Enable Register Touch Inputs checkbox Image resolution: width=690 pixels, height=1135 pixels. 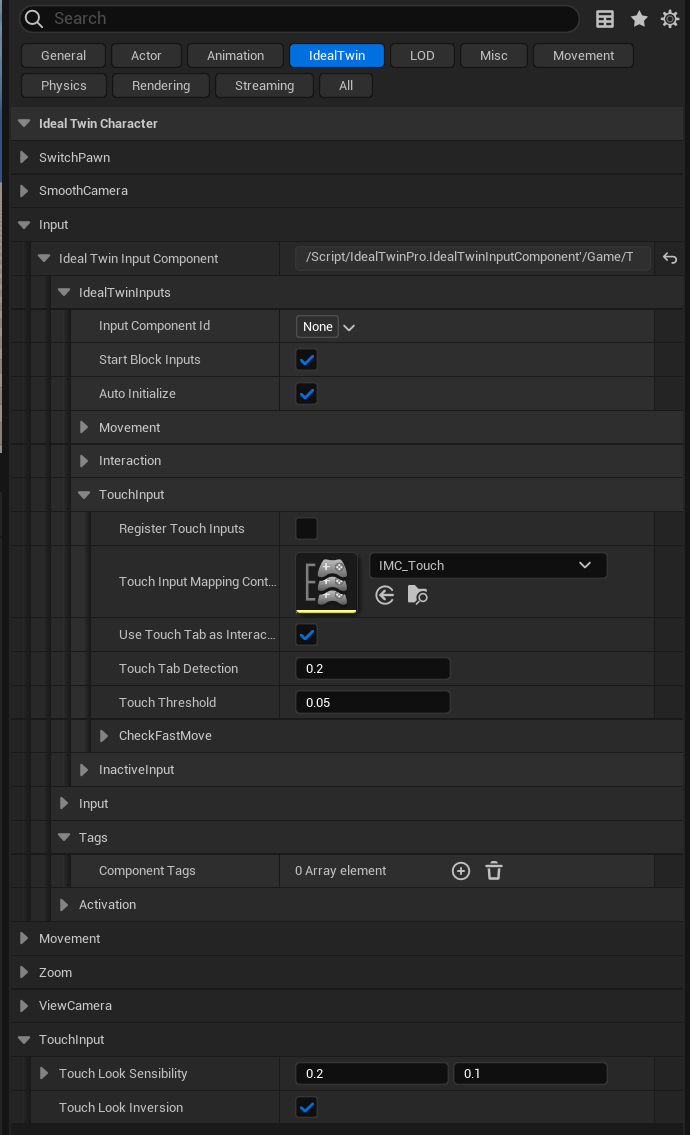pos(307,529)
